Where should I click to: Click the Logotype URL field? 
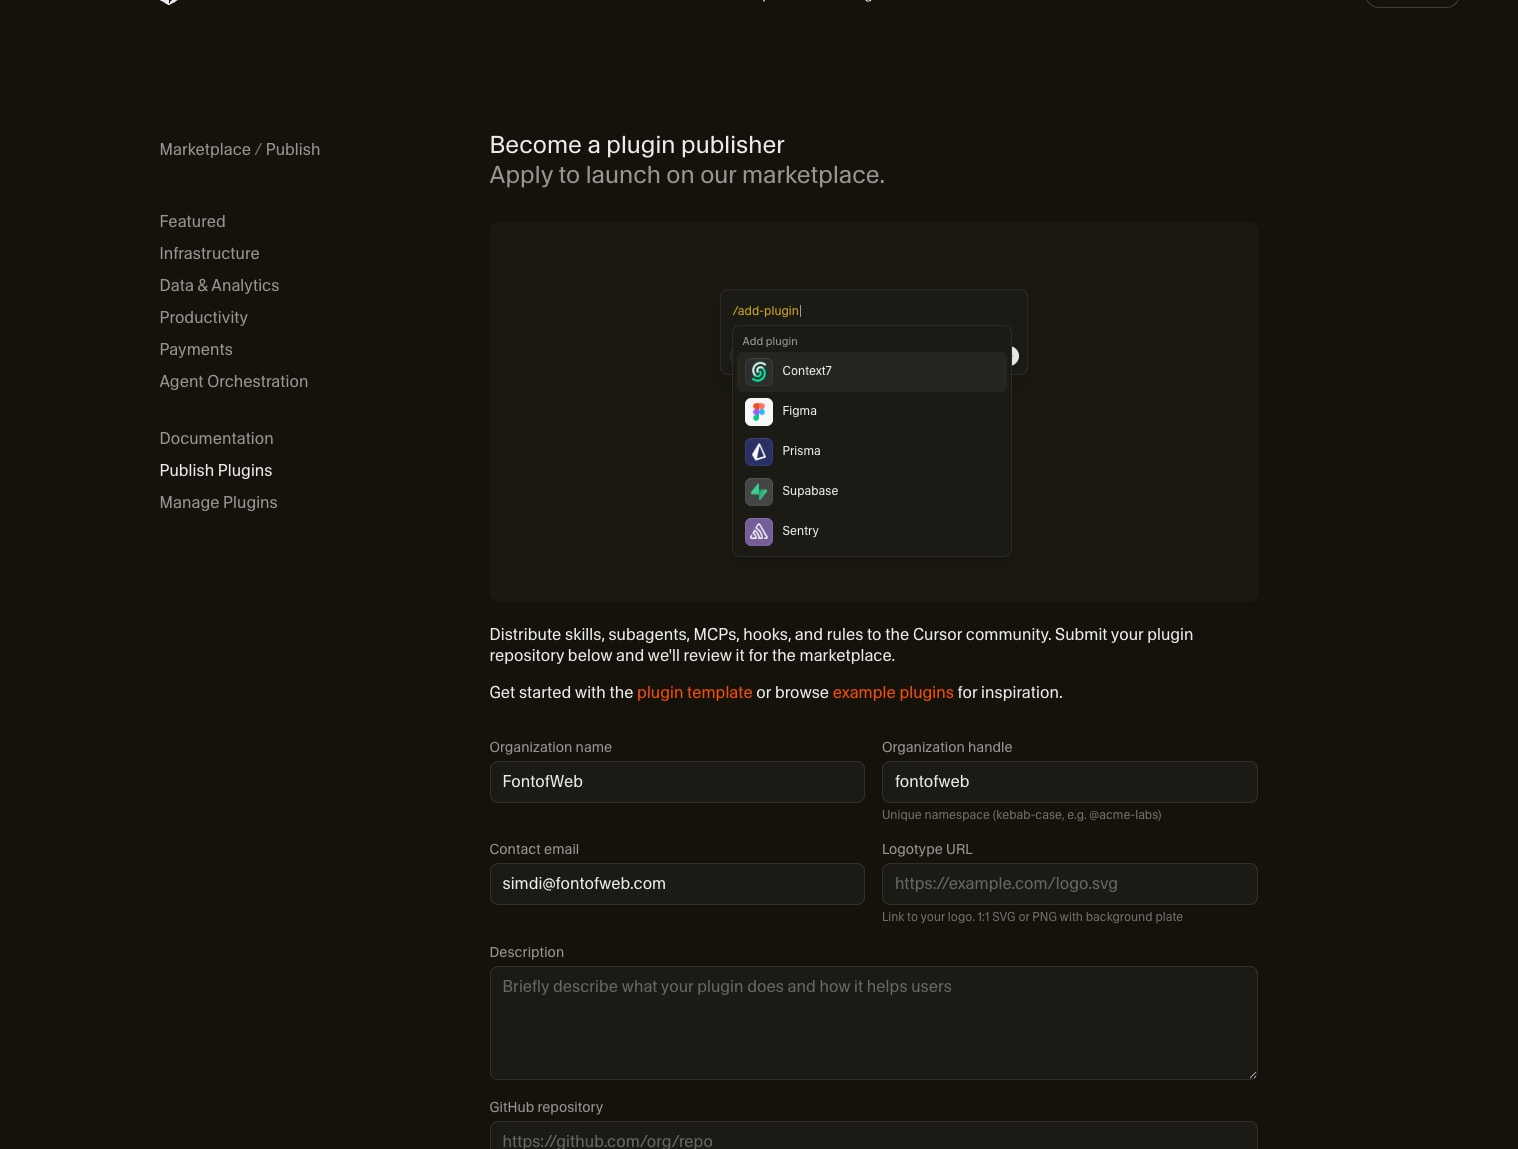[1069, 884]
